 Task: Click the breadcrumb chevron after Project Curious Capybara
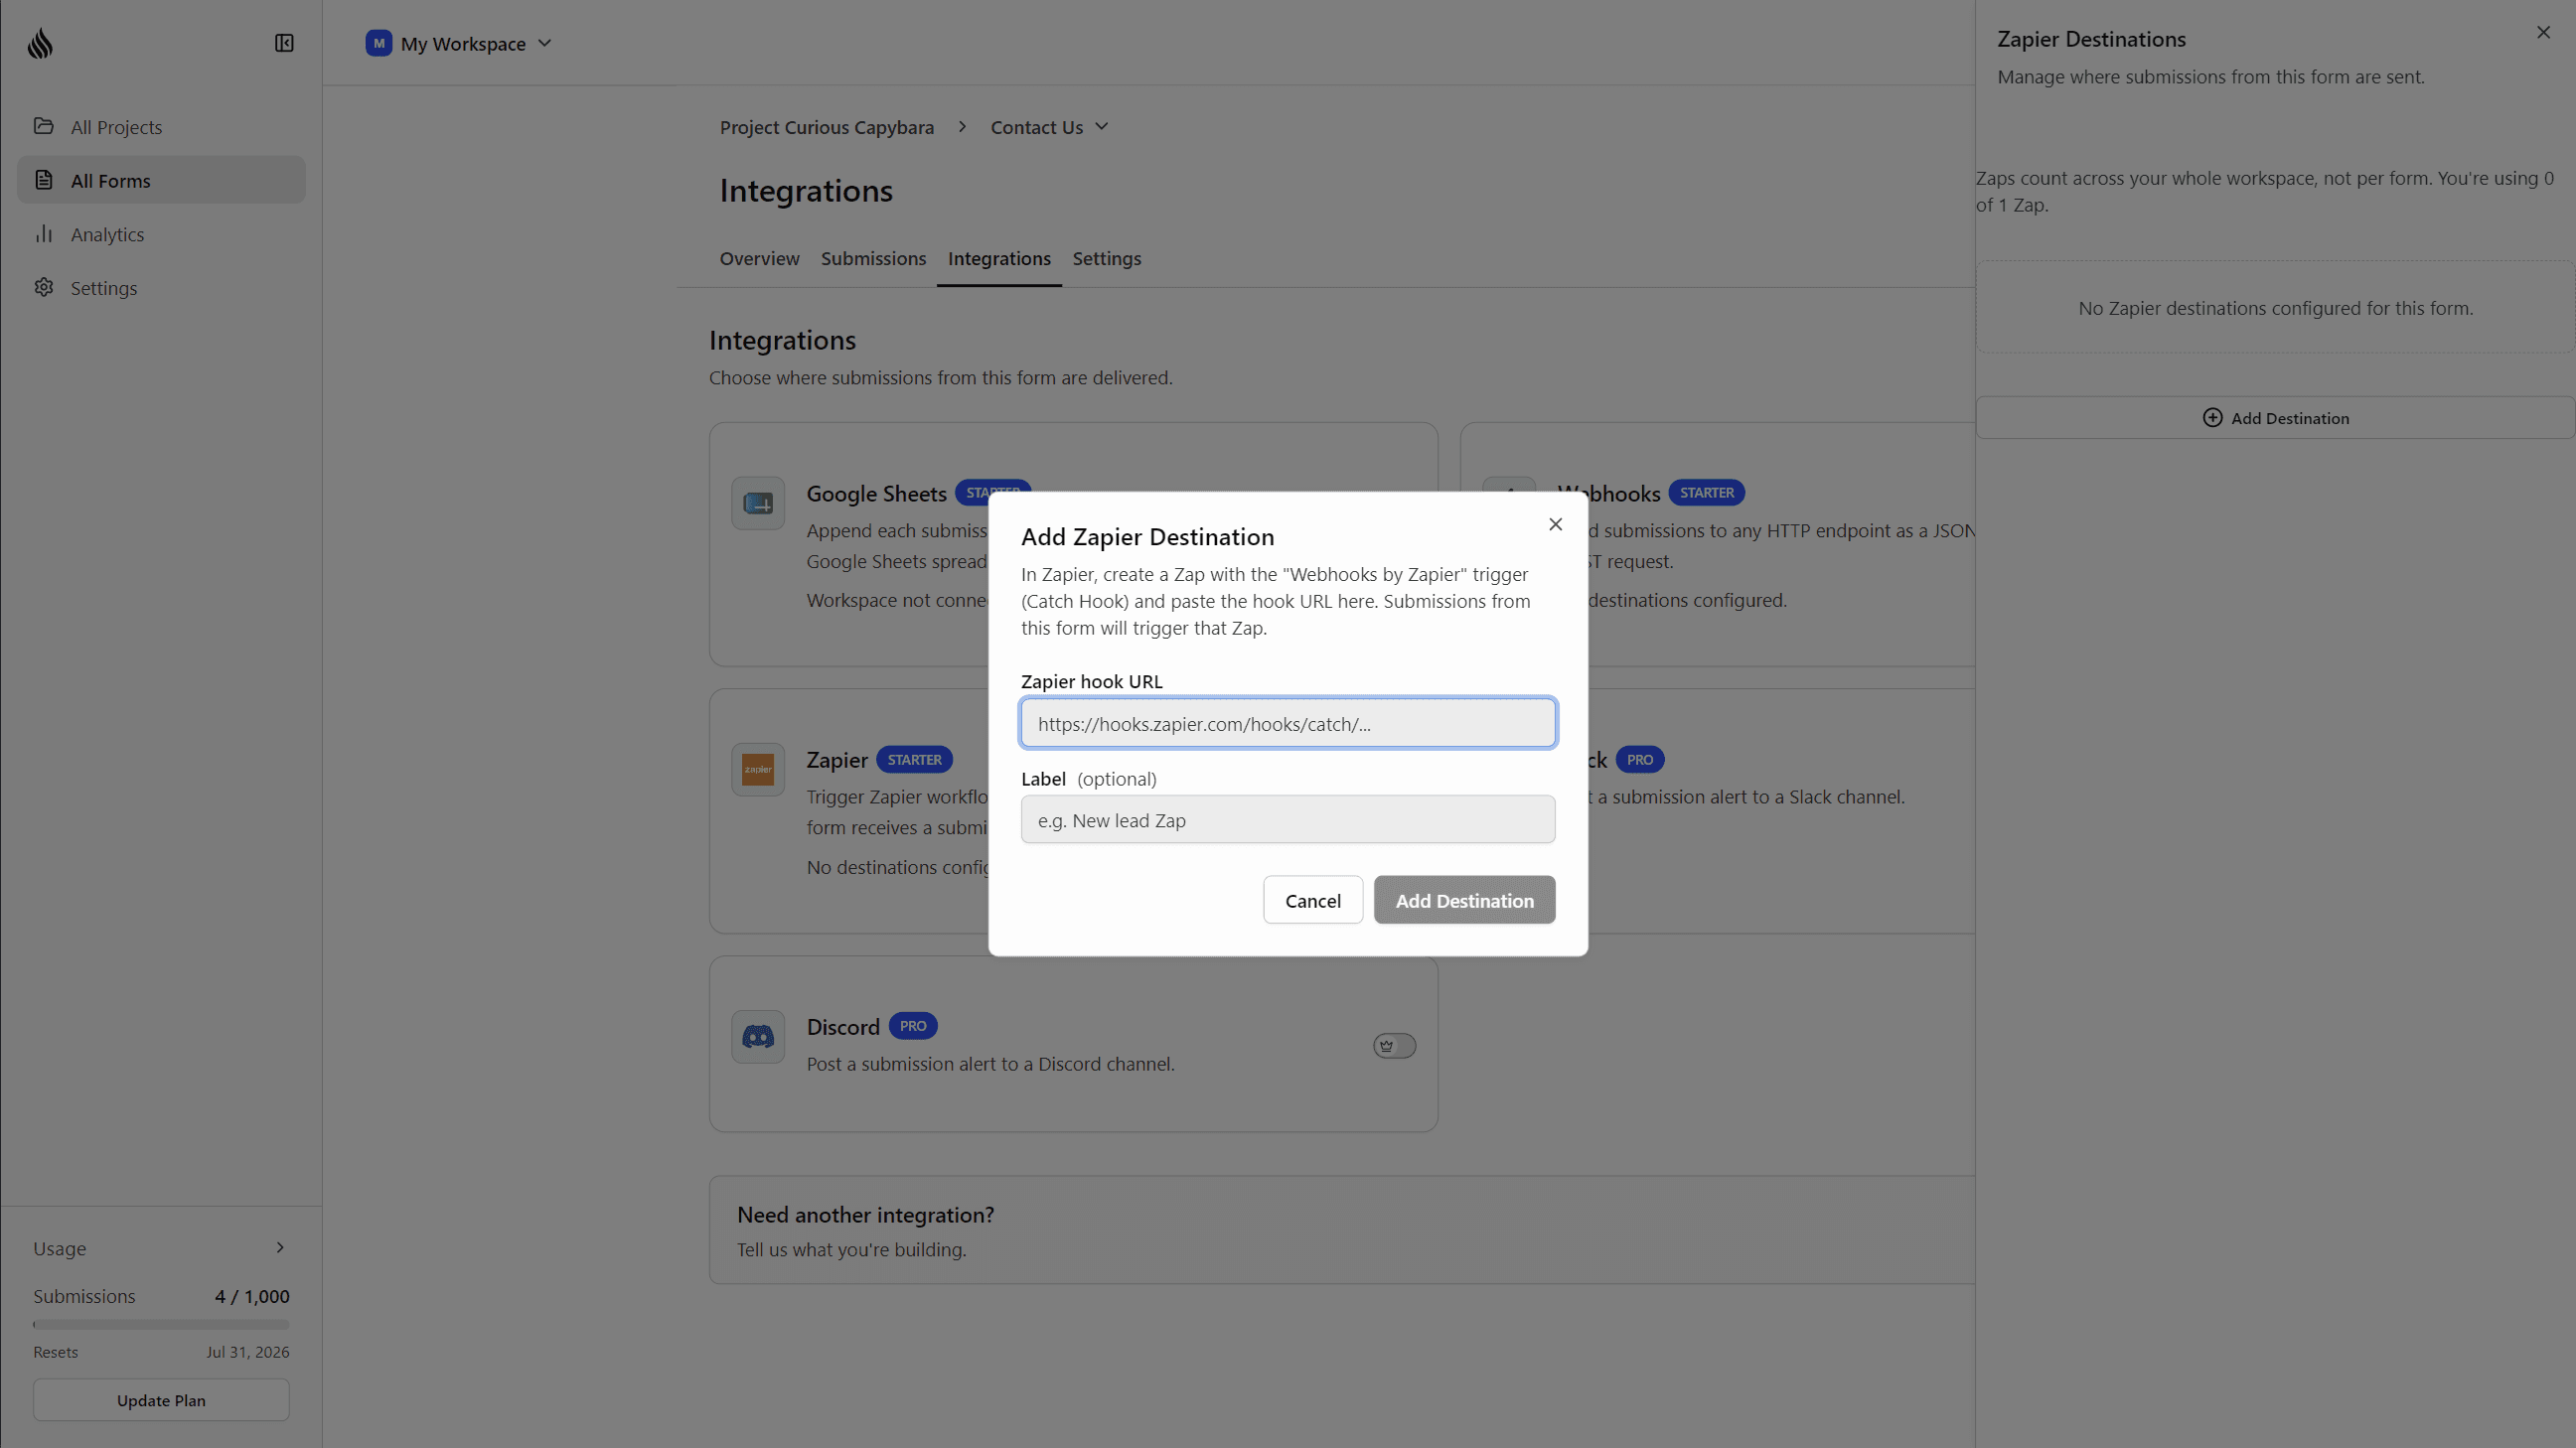coord(962,127)
